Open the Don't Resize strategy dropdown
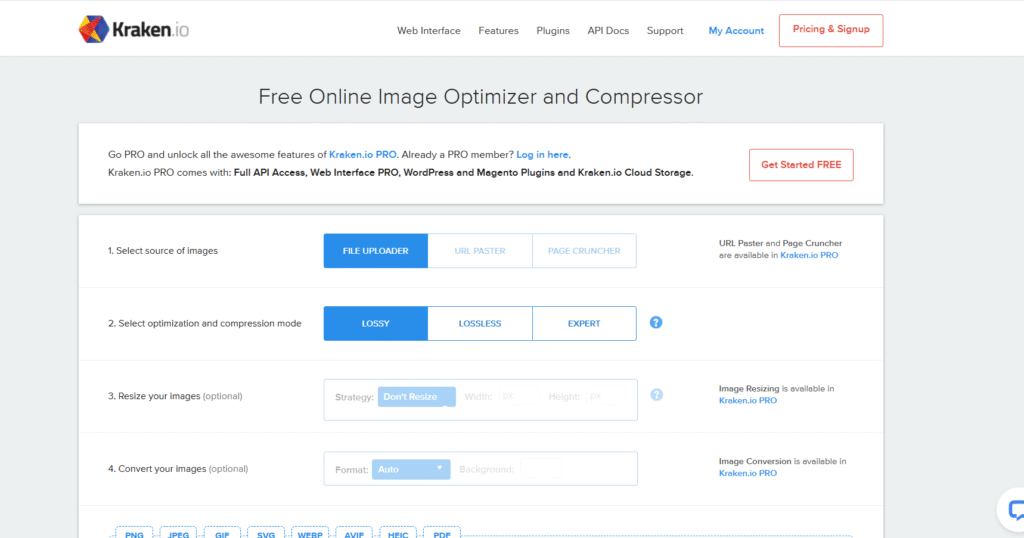1024x538 pixels. coord(417,396)
